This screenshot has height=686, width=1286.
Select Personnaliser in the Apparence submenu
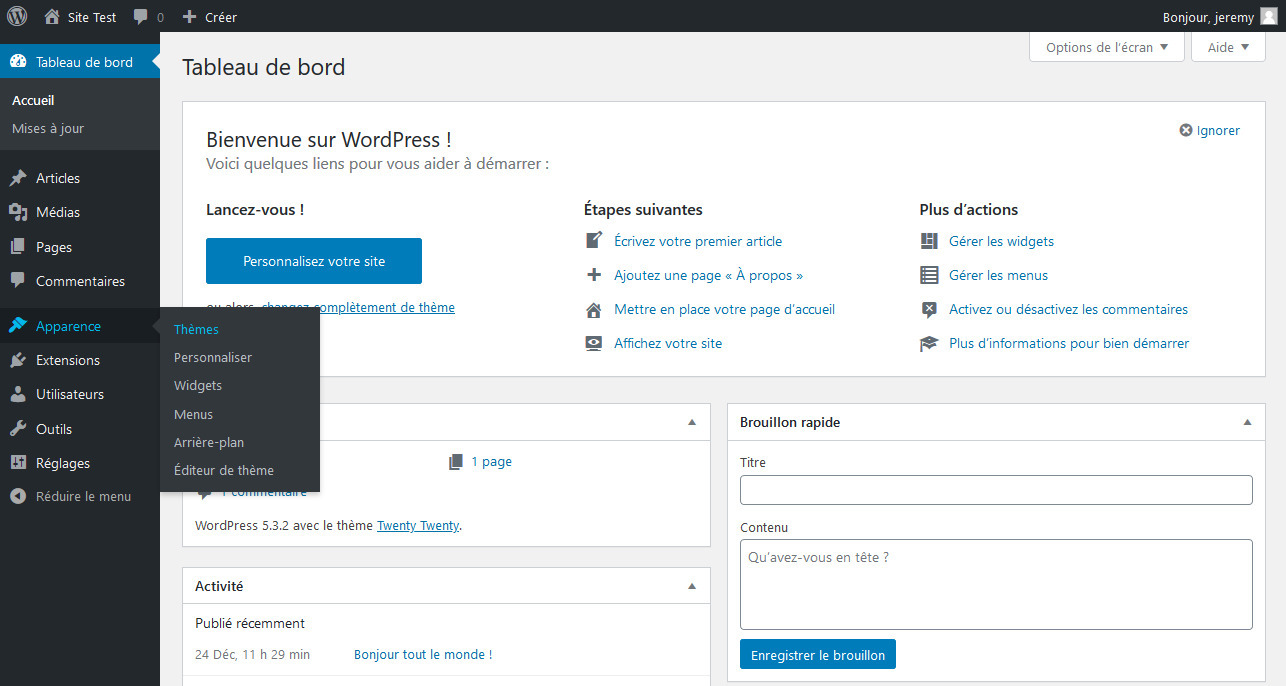click(213, 357)
